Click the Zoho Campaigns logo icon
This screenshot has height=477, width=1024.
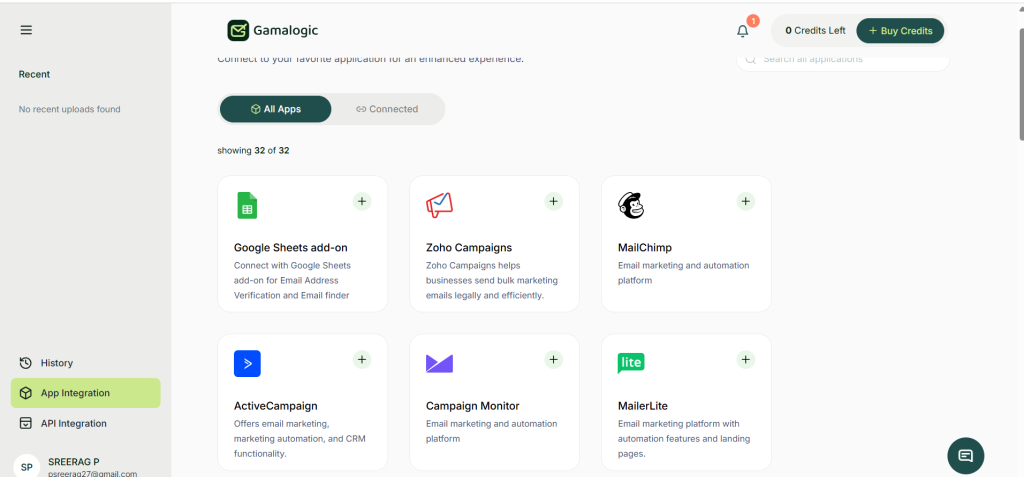439,205
